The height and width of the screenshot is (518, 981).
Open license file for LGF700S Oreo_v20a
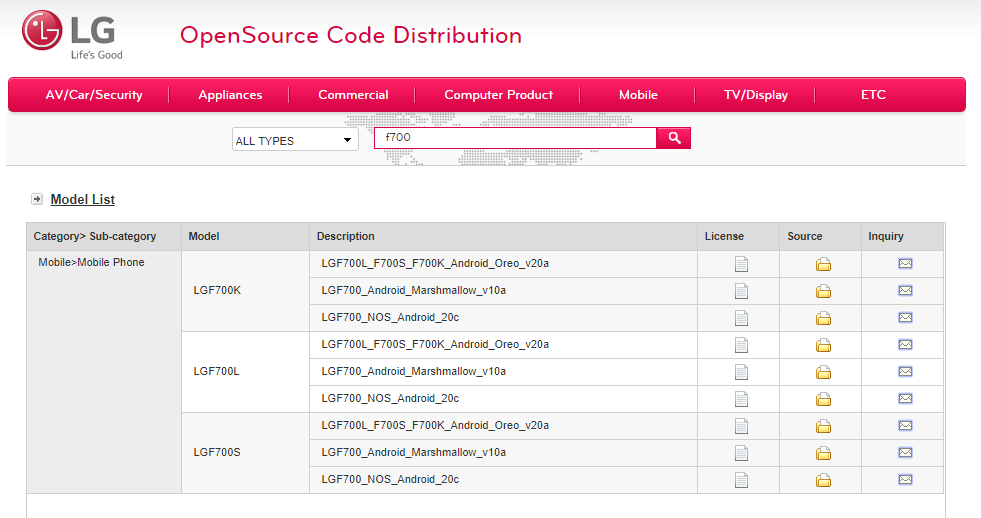(741, 426)
